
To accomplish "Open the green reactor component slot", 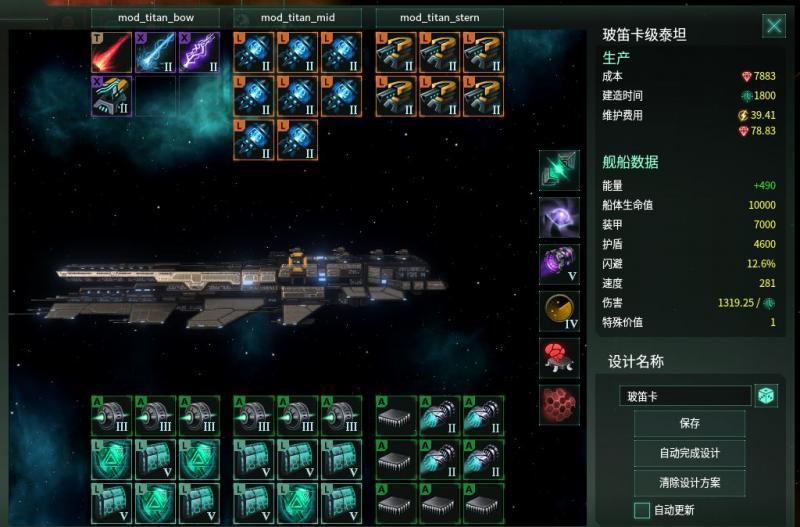I will coord(559,170).
